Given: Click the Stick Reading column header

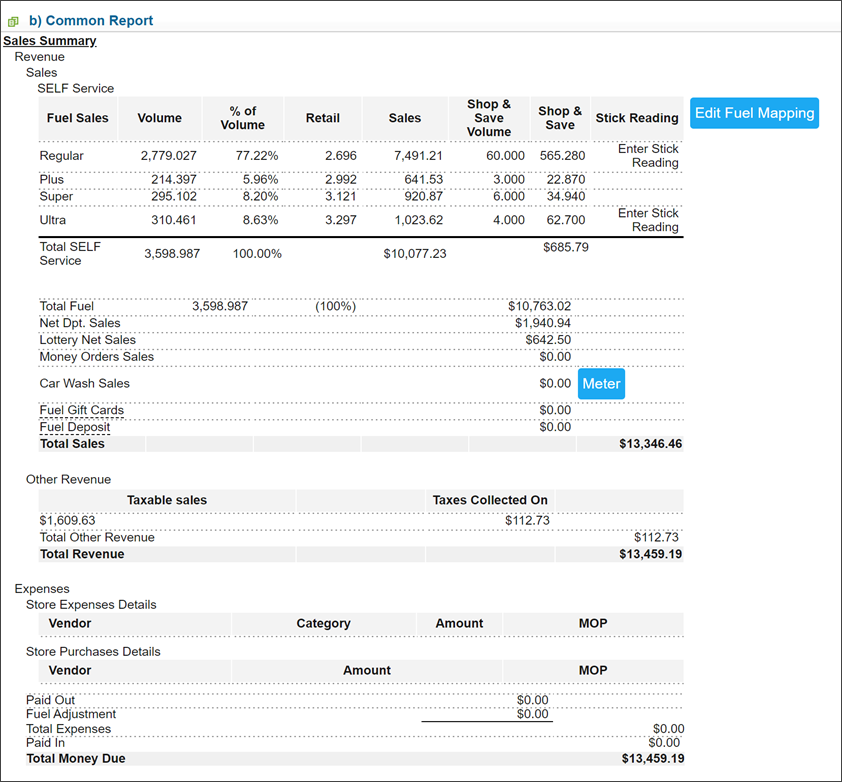Looking at the screenshot, I should 636,118.
